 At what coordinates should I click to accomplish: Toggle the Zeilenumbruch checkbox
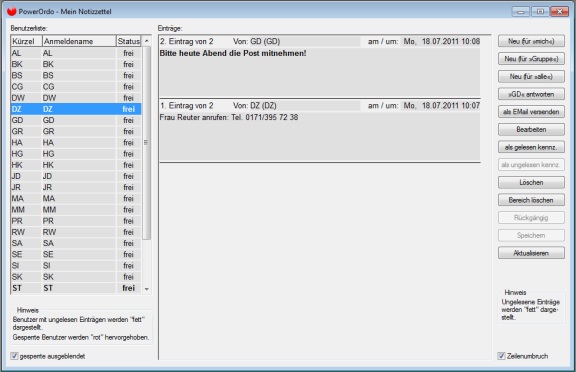(x=501, y=356)
